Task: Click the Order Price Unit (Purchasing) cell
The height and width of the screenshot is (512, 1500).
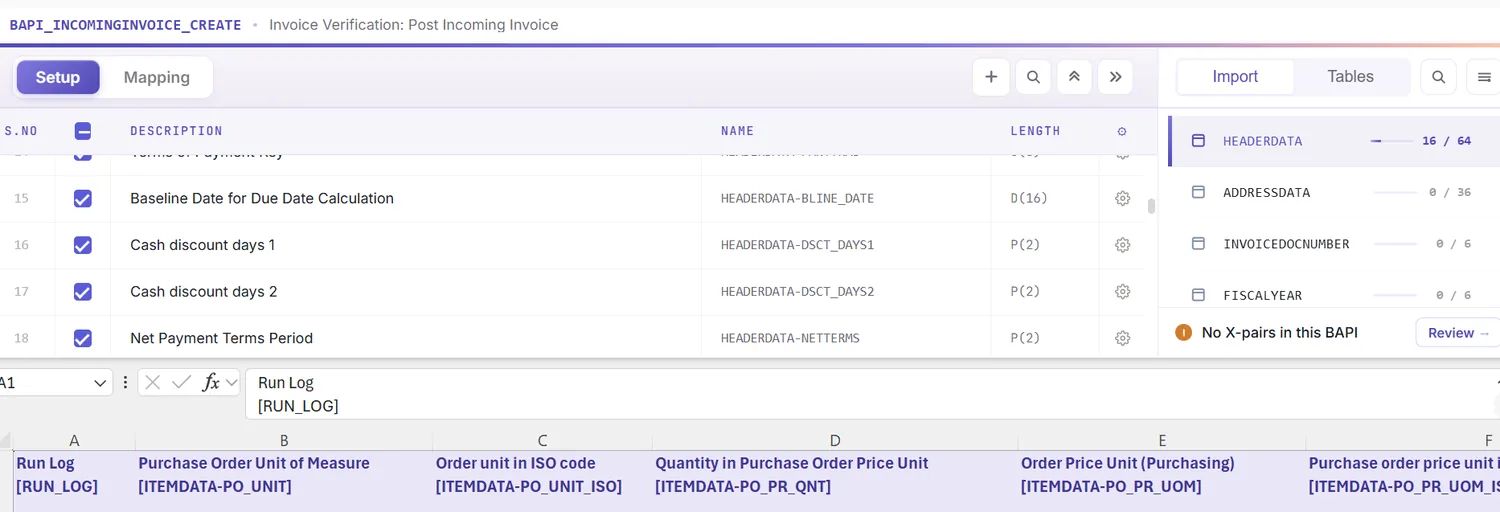Action: click(1162, 481)
